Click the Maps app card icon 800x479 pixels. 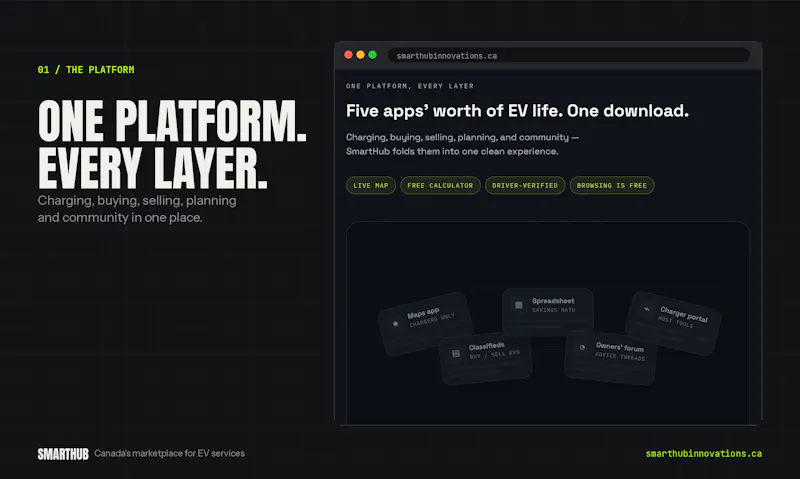(x=395, y=323)
